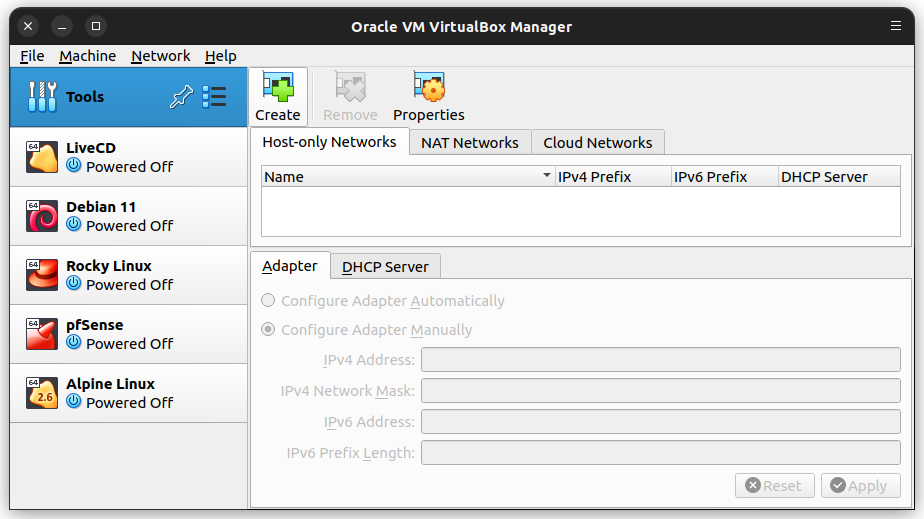Image resolution: width=924 pixels, height=519 pixels.
Task: Click the Tools wrench icon
Action: pyautogui.click(x=42, y=97)
